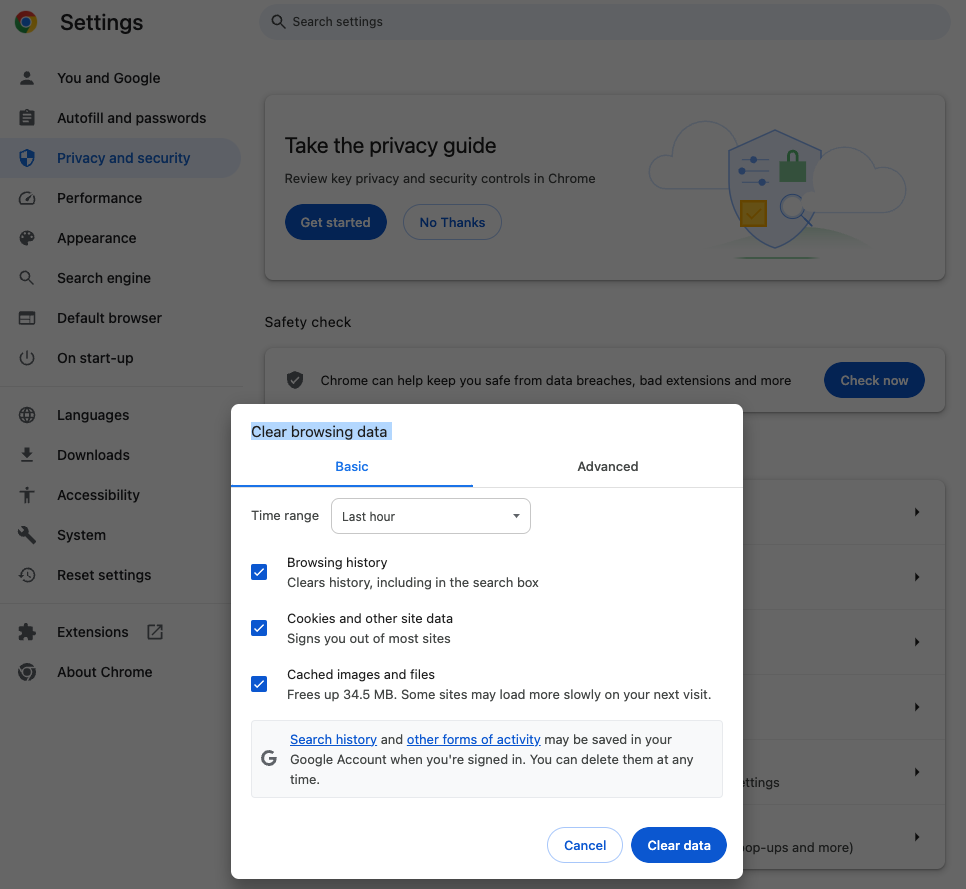This screenshot has height=889, width=966.
Task: Open On start-up via power icon
Action: click(x=26, y=358)
